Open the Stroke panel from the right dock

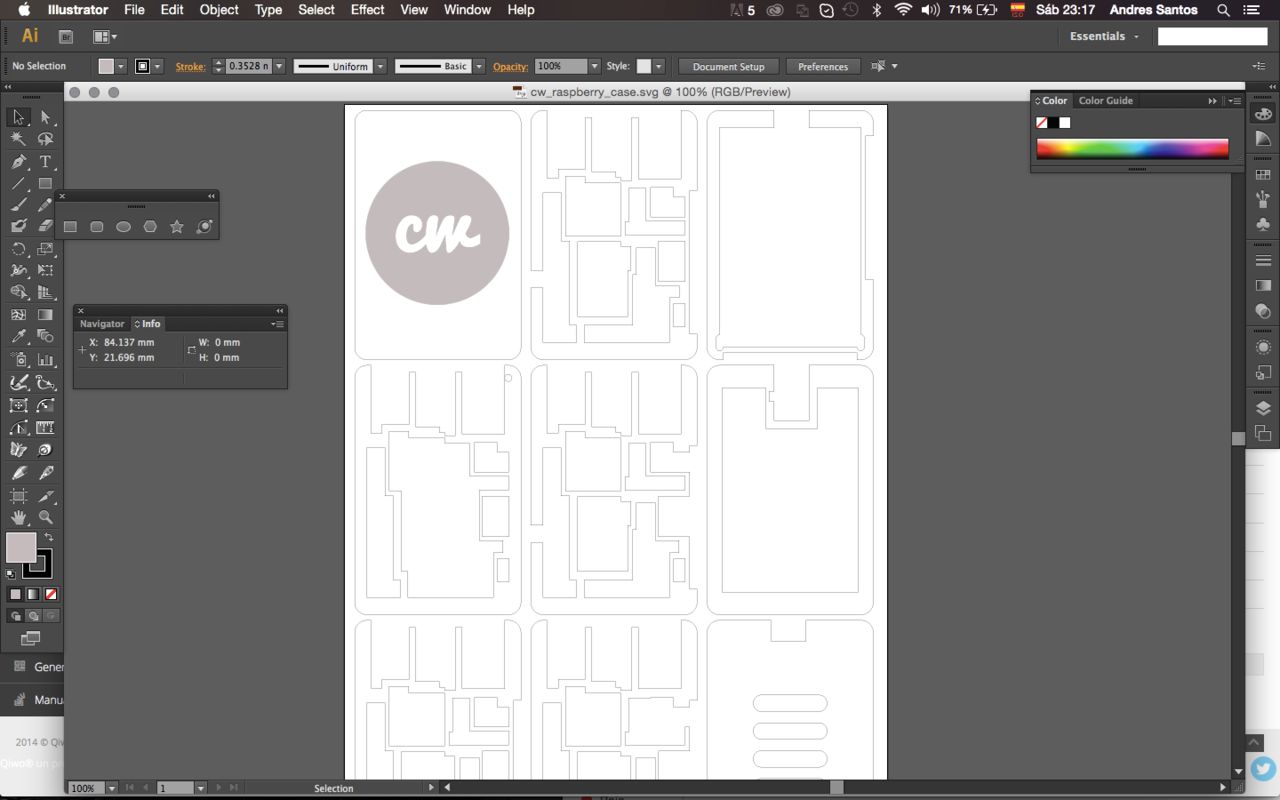pyautogui.click(x=1263, y=260)
